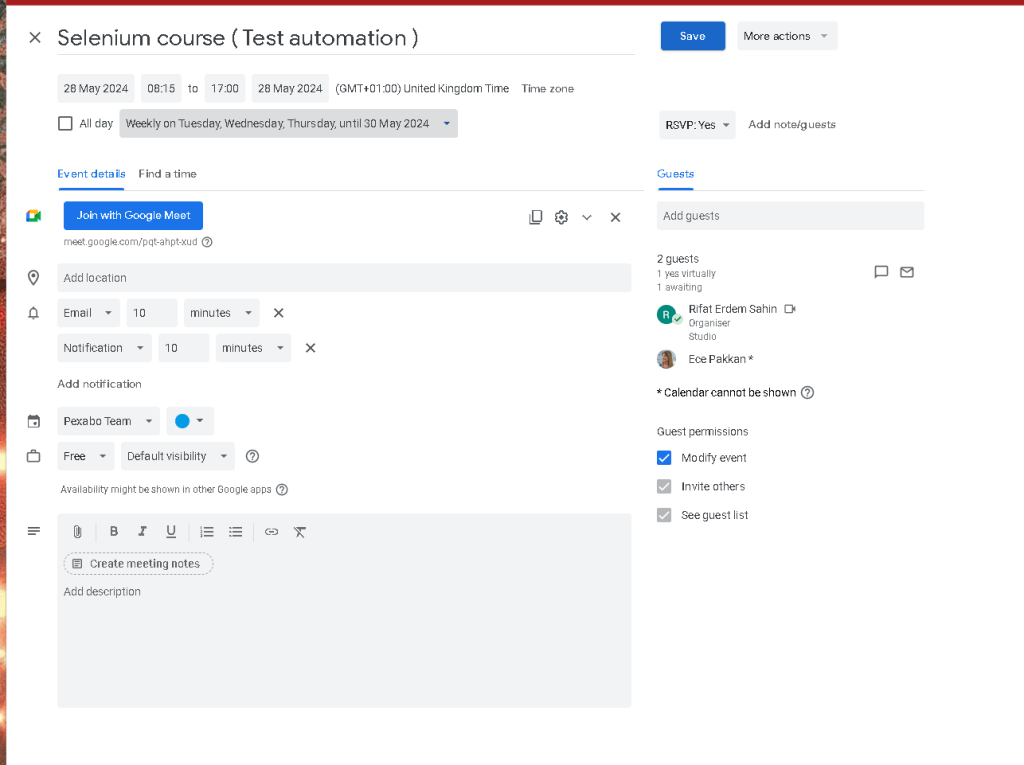Open the RSVP: Yes dropdown
This screenshot has height=765, width=1024.
click(x=697, y=125)
